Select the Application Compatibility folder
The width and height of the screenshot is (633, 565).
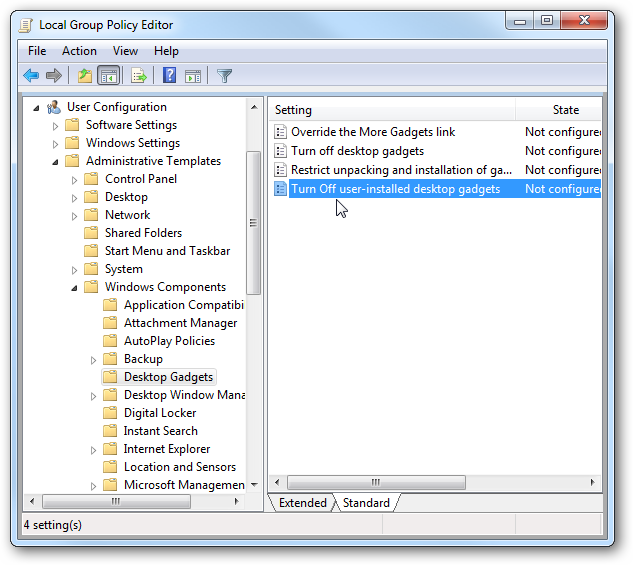(184, 305)
